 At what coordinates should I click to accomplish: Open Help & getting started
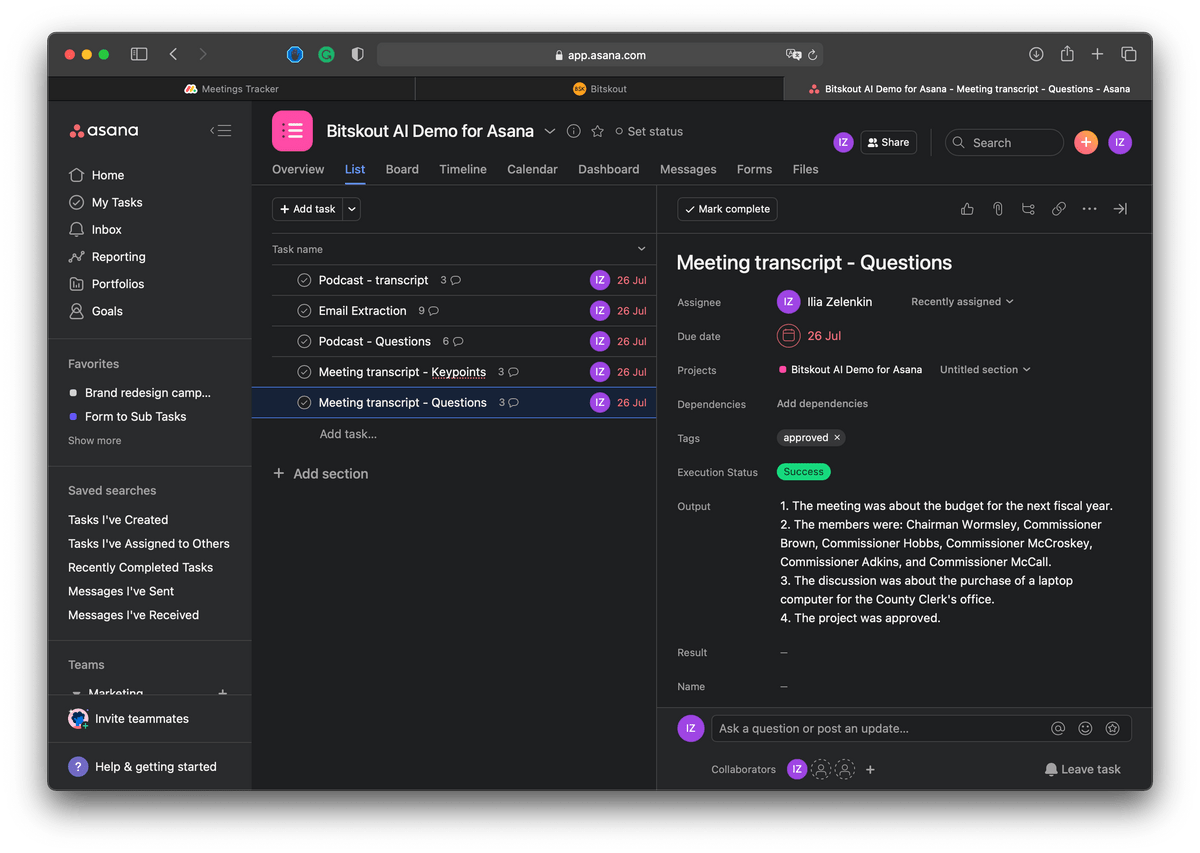click(142, 767)
